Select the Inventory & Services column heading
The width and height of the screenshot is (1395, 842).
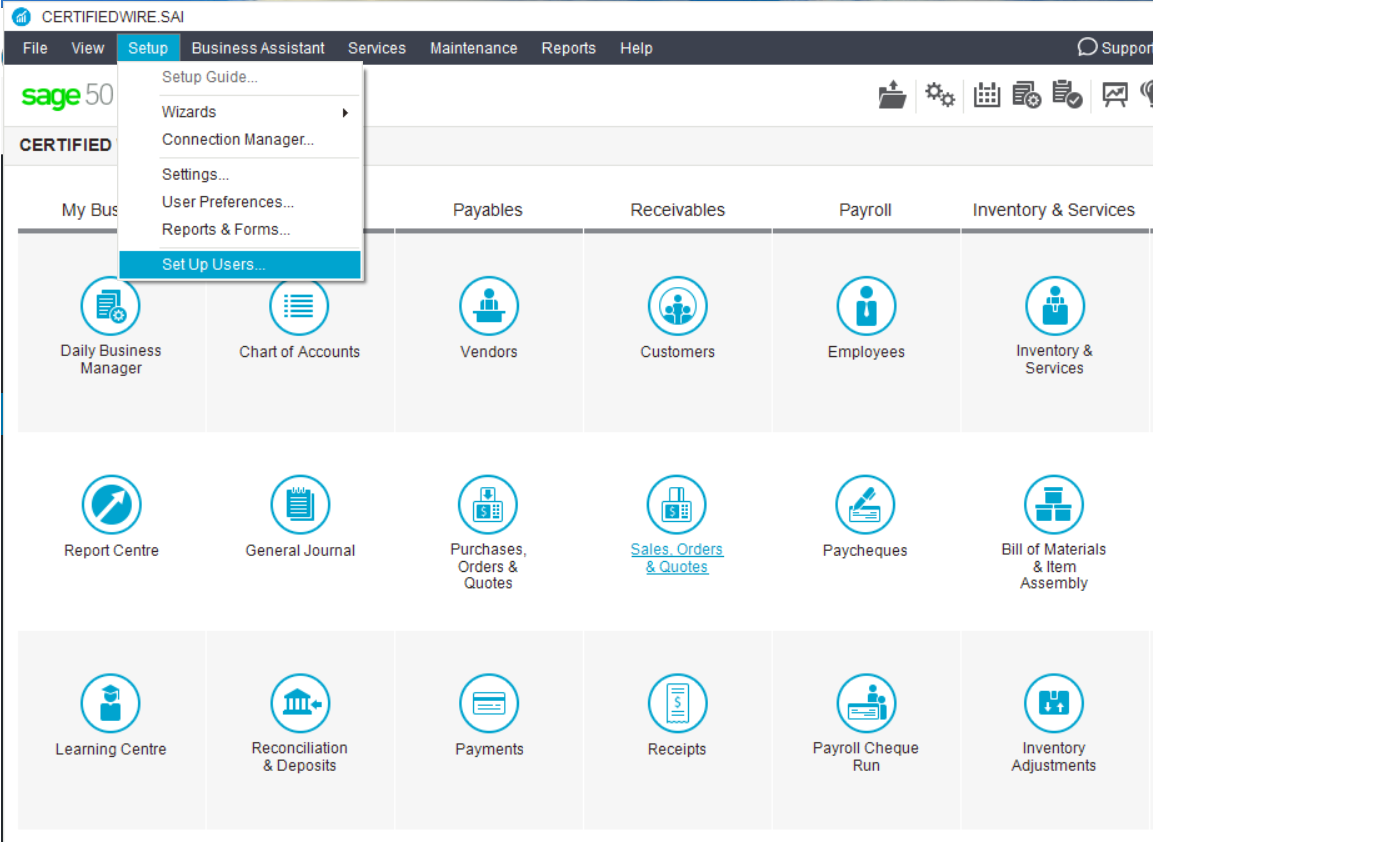click(1054, 210)
